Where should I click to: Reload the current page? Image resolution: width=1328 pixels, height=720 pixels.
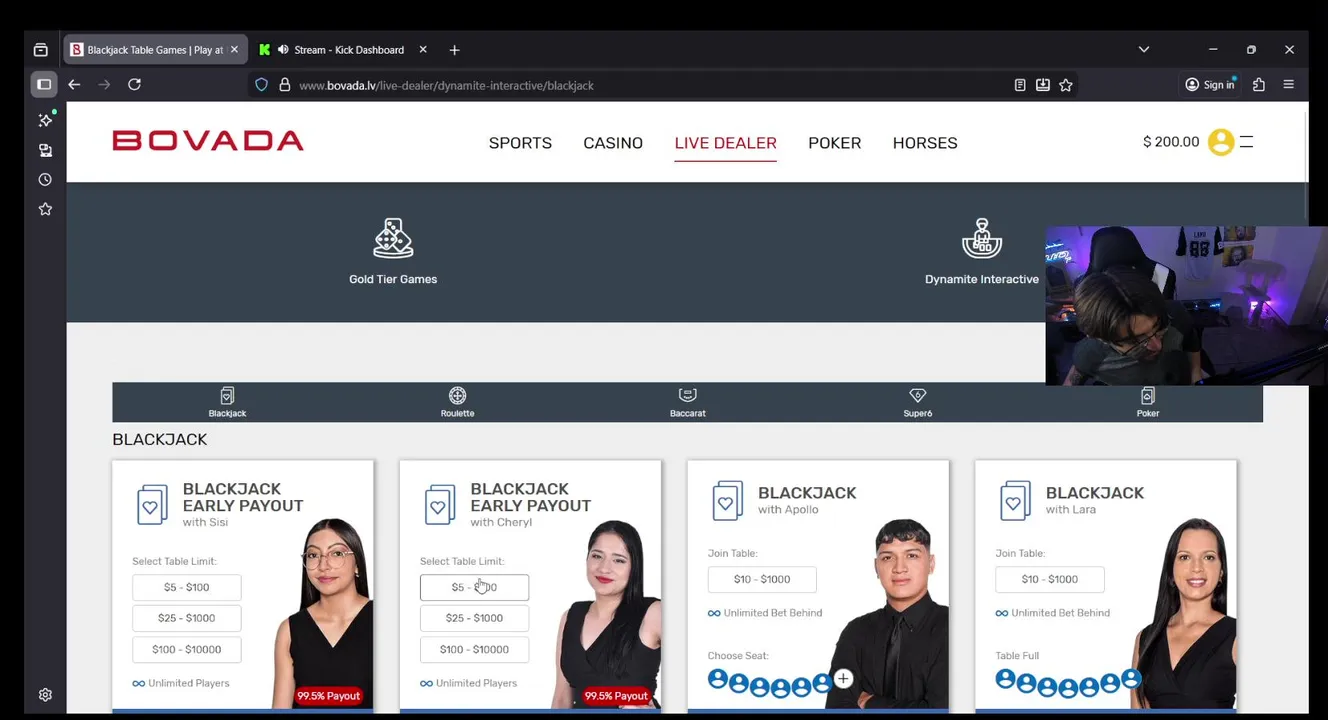[134, 85]
